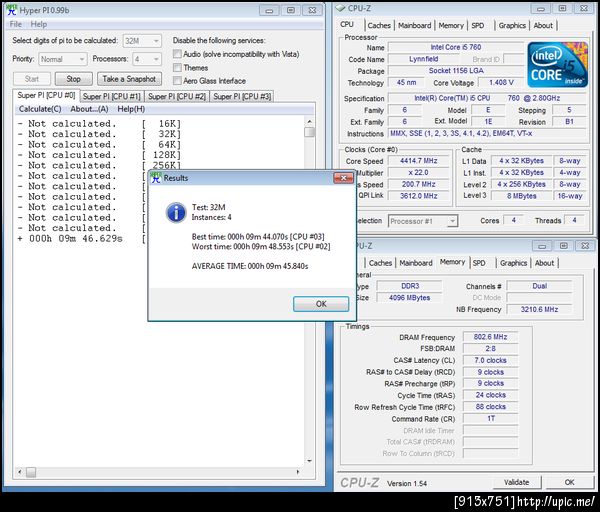This screenshot has height=512, width=600.
Task: Open the Processors count dropdown
Action: (x=147, y=59)
